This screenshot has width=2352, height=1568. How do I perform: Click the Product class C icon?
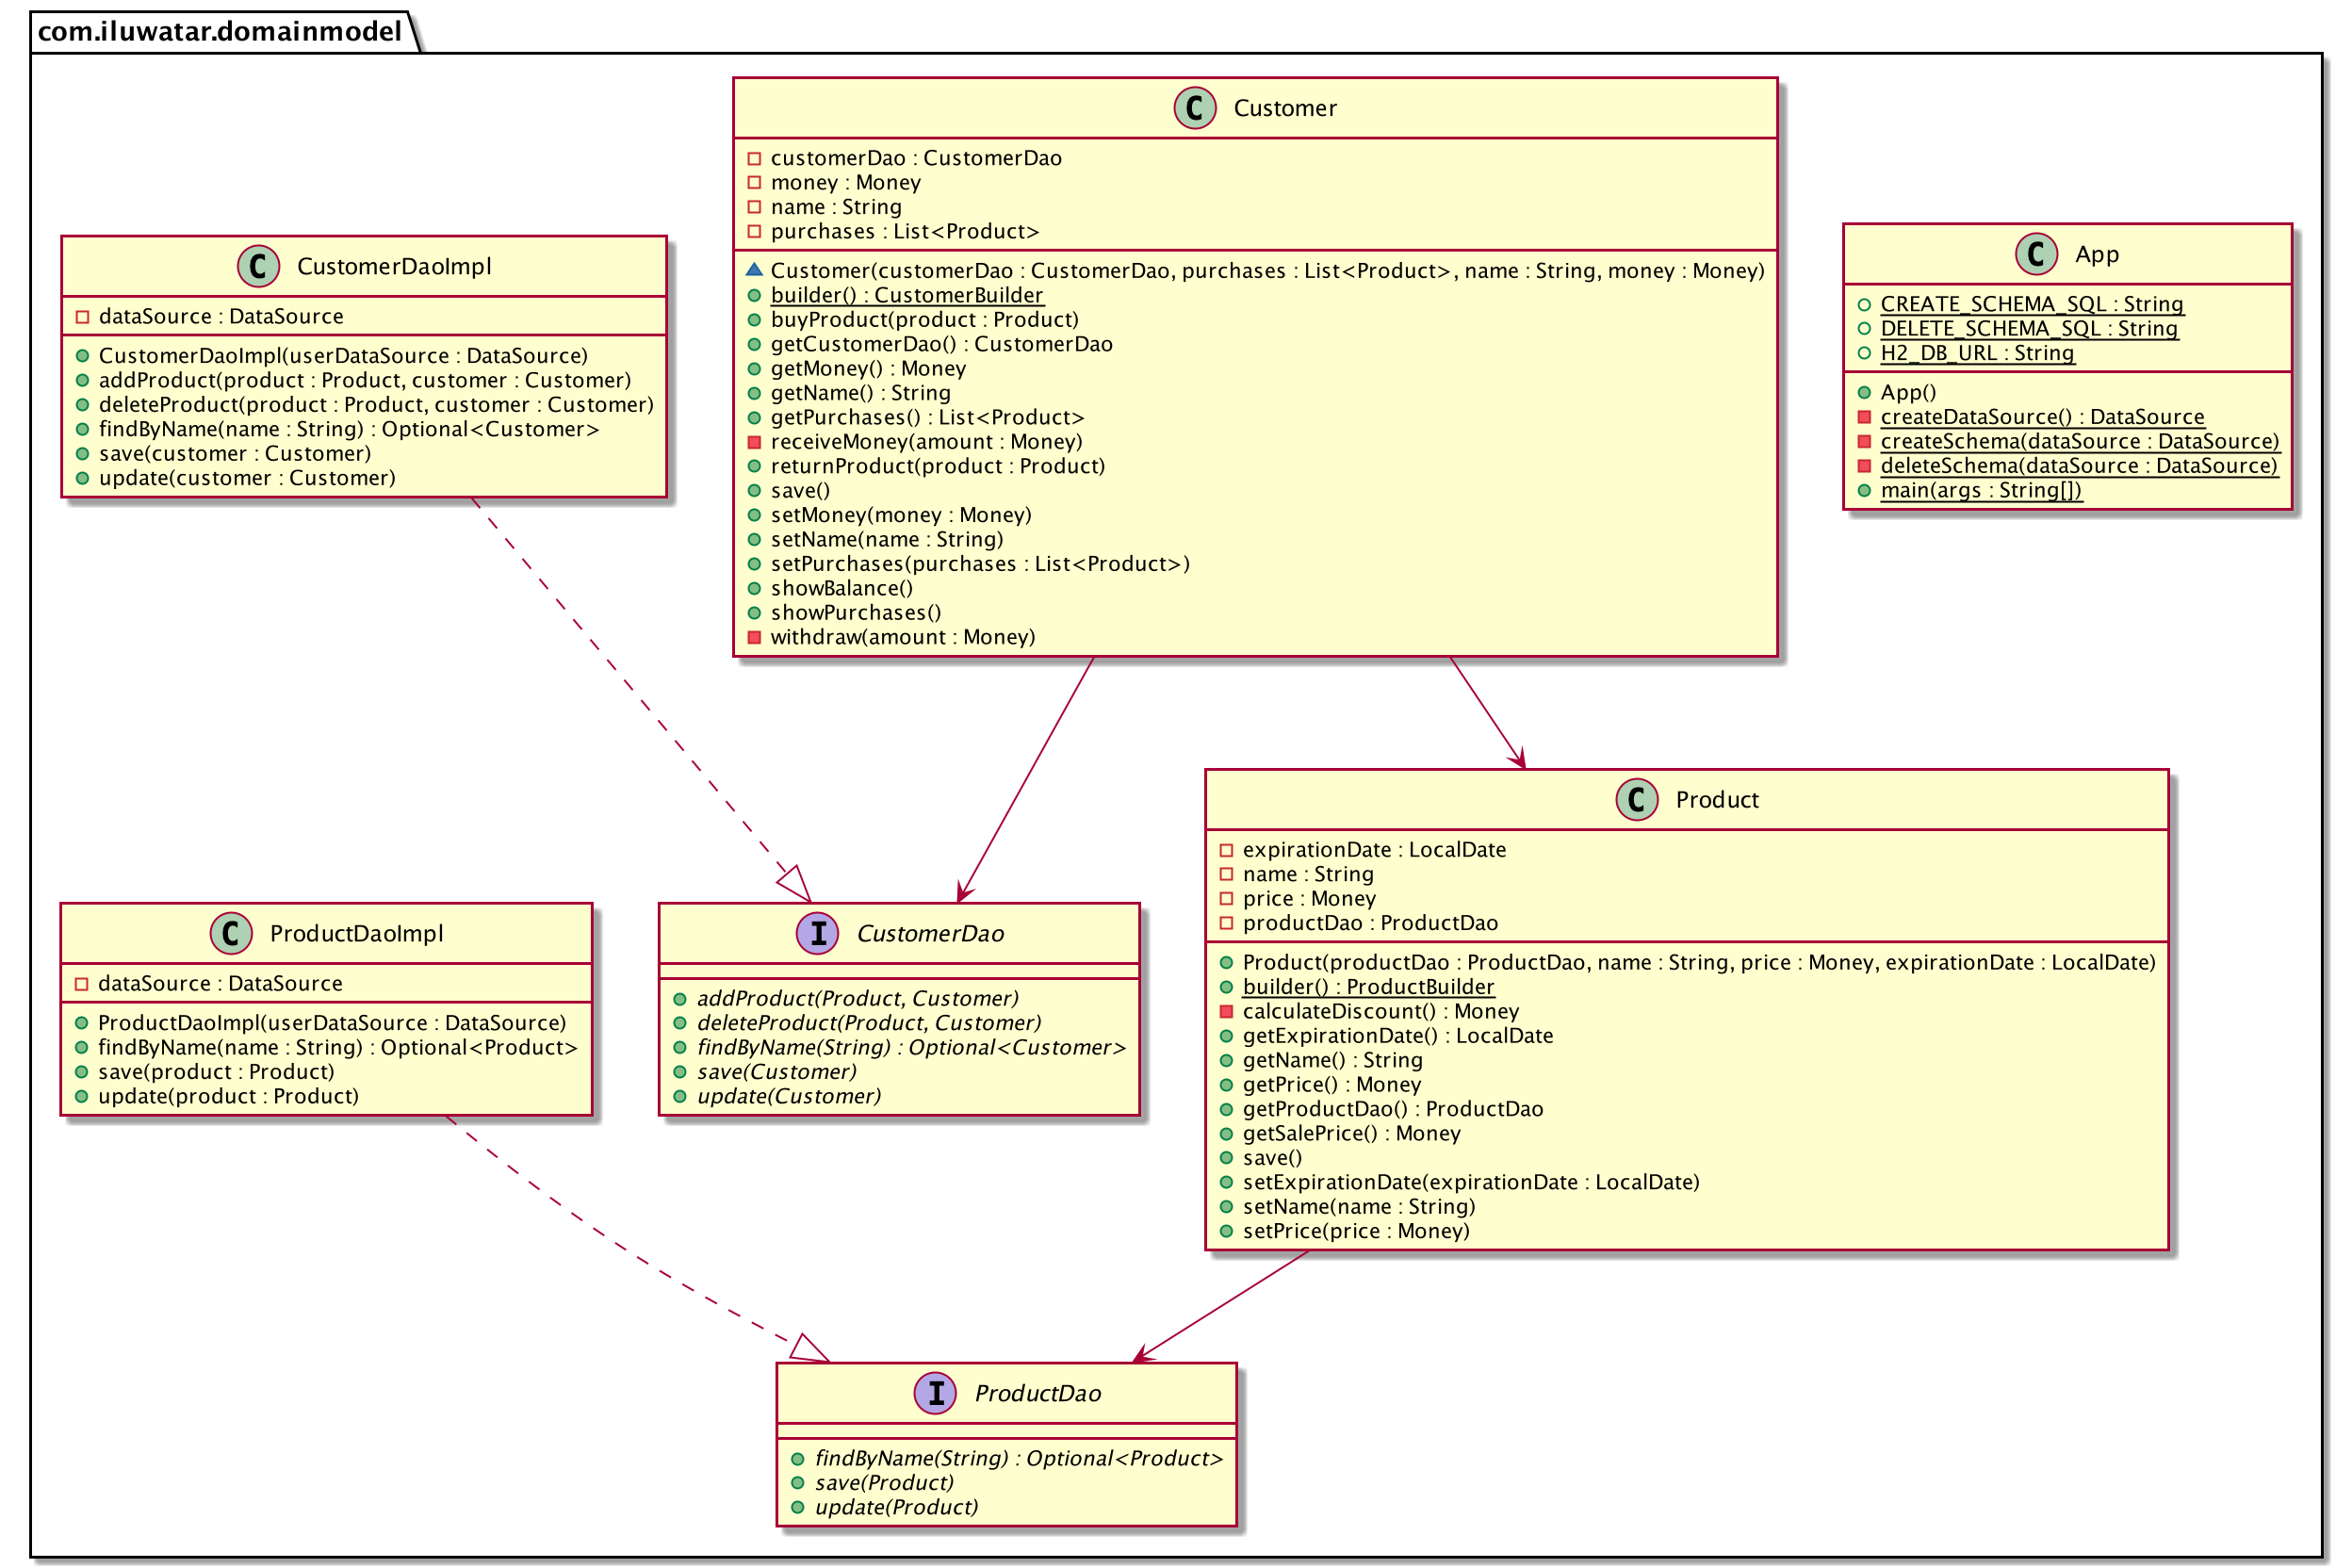tap(1637, 799)
